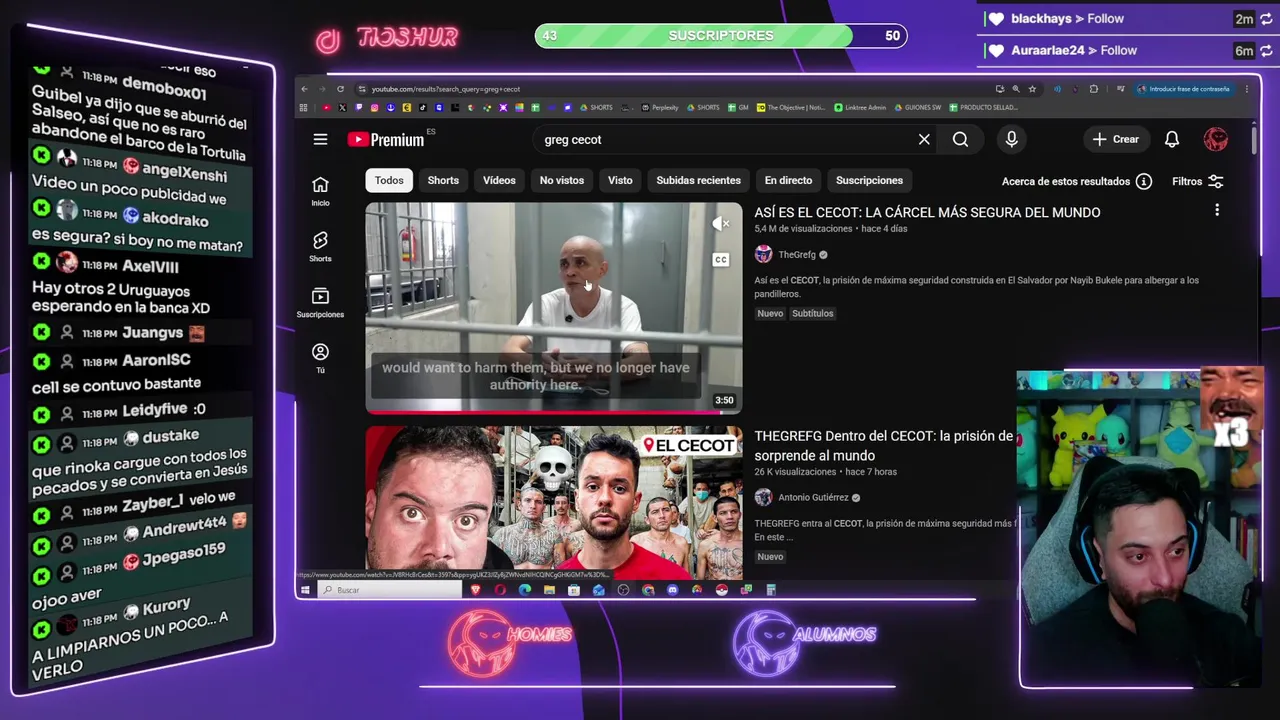Open The Objective bookmark
1280x720 pixels.
coord(791,107)
